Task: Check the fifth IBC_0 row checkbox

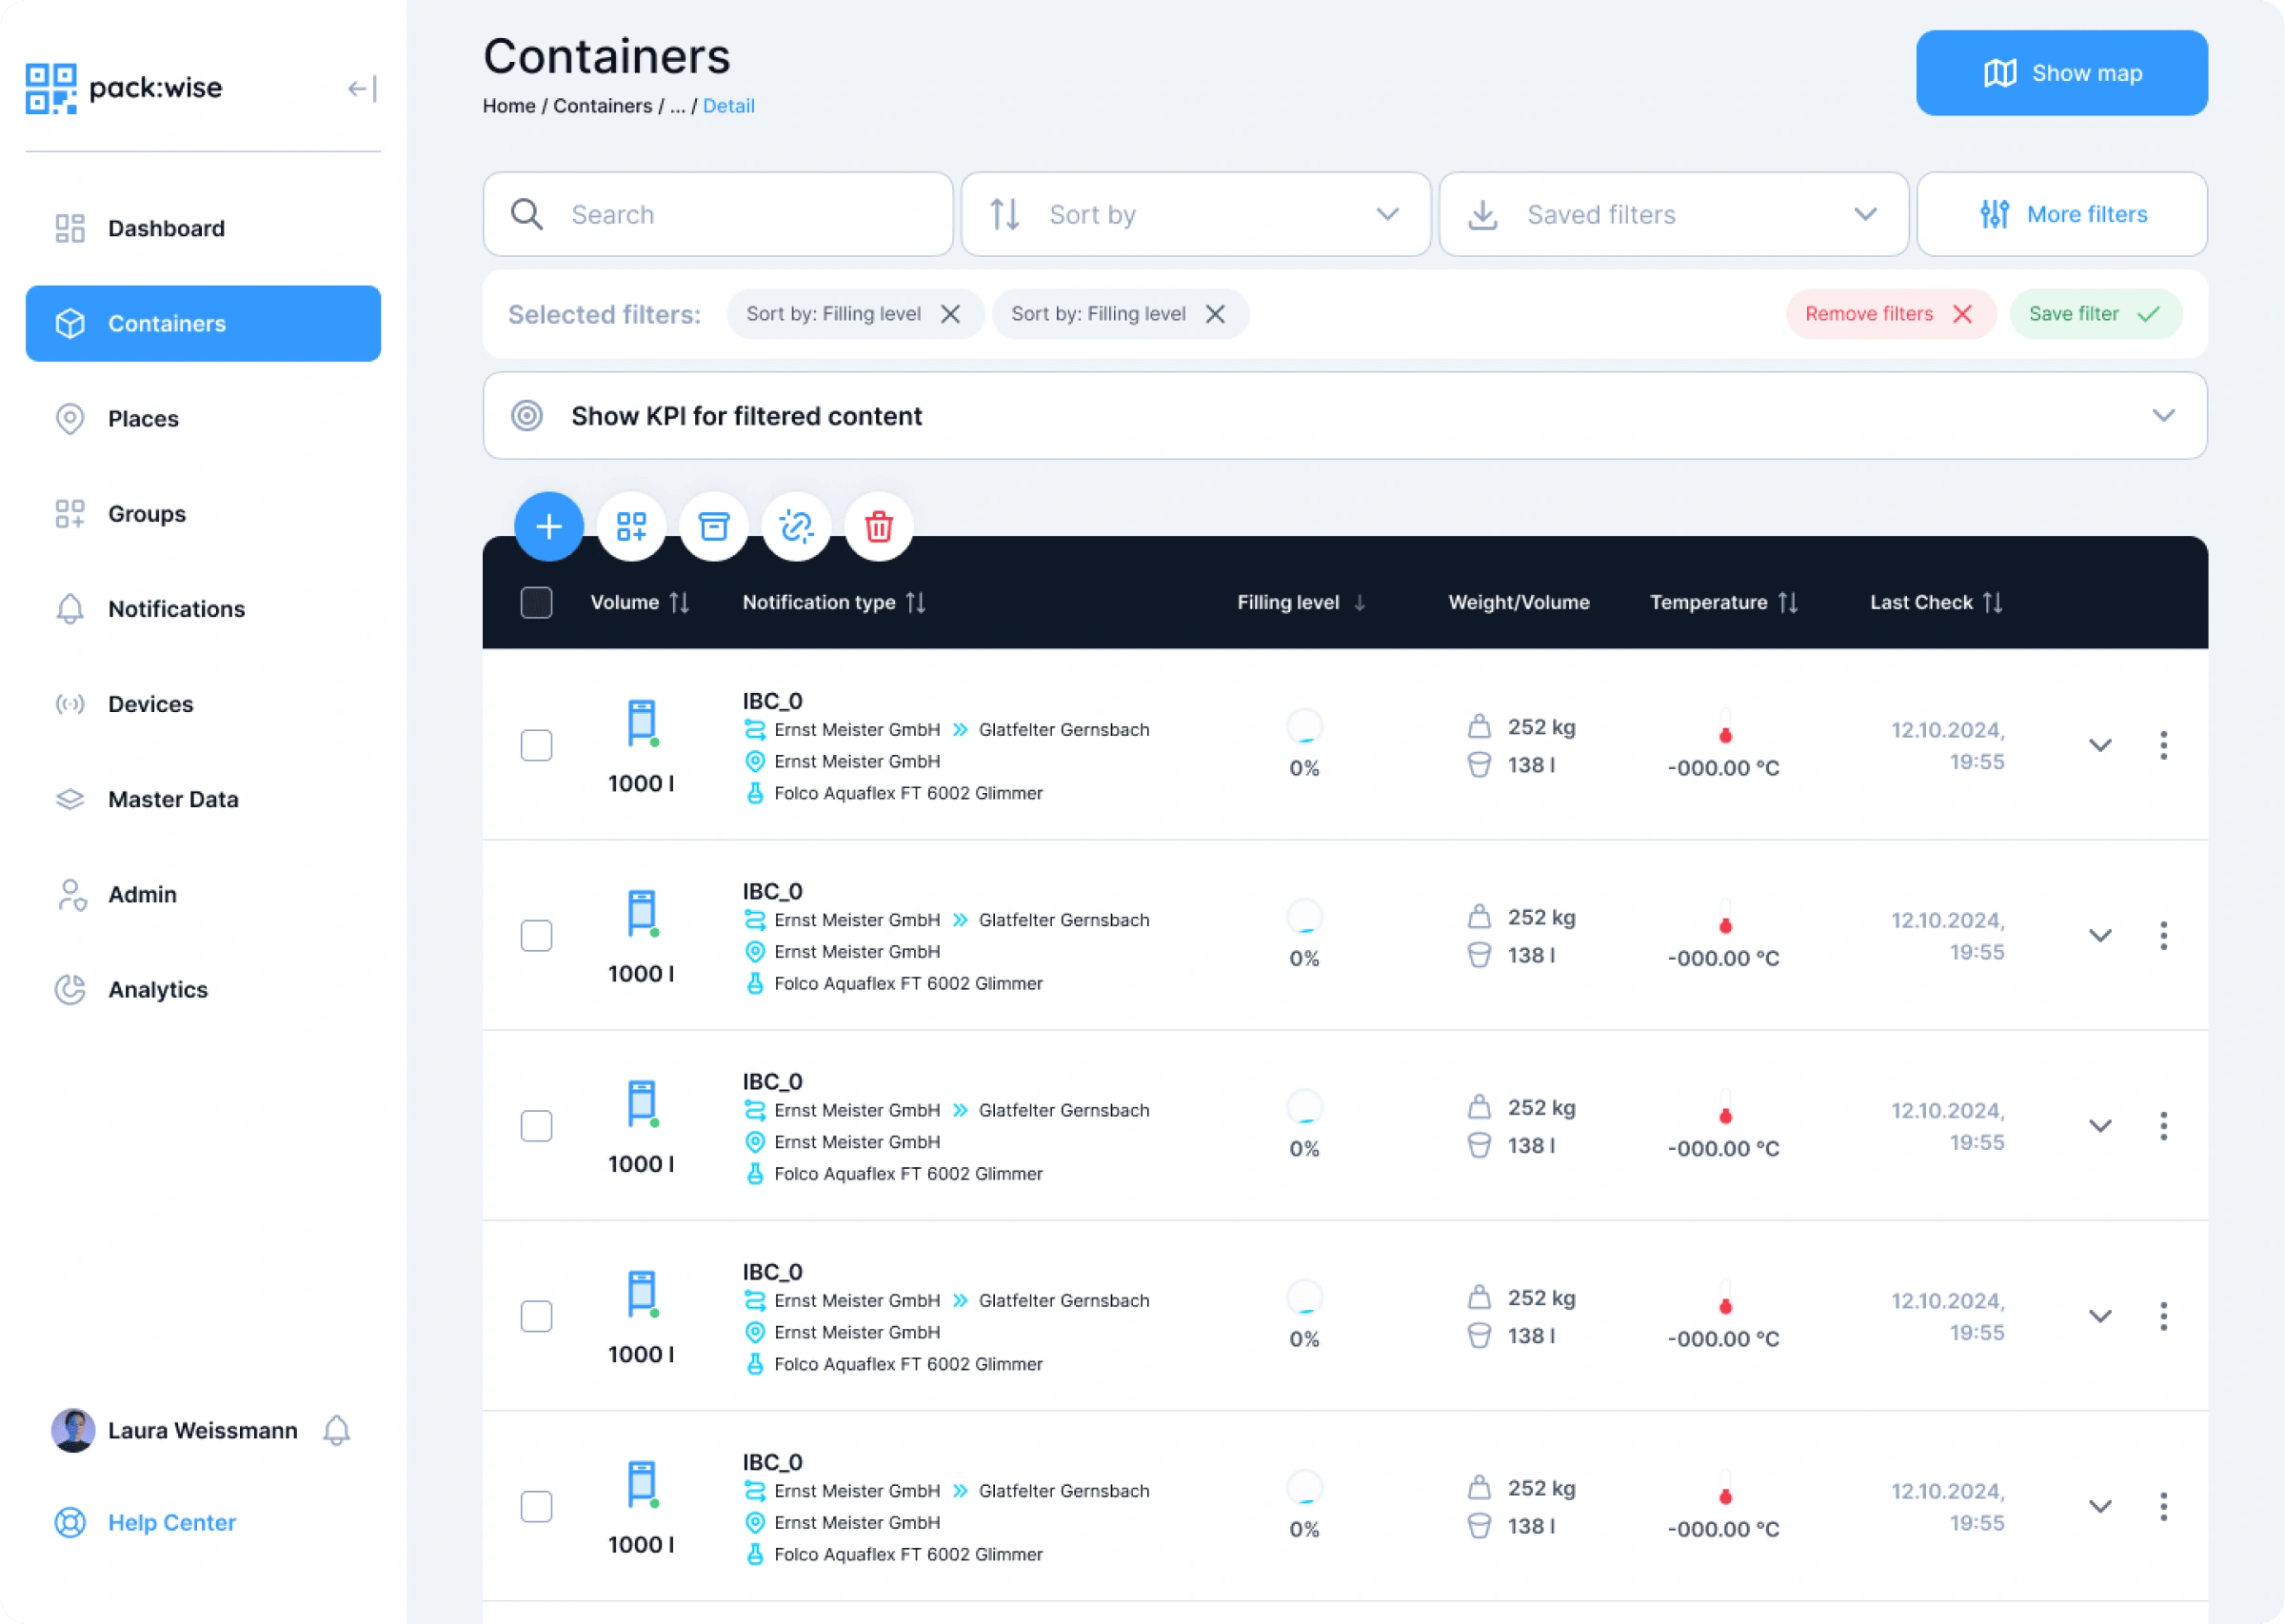Action: pyautogui.click(x=537, y=1507)
